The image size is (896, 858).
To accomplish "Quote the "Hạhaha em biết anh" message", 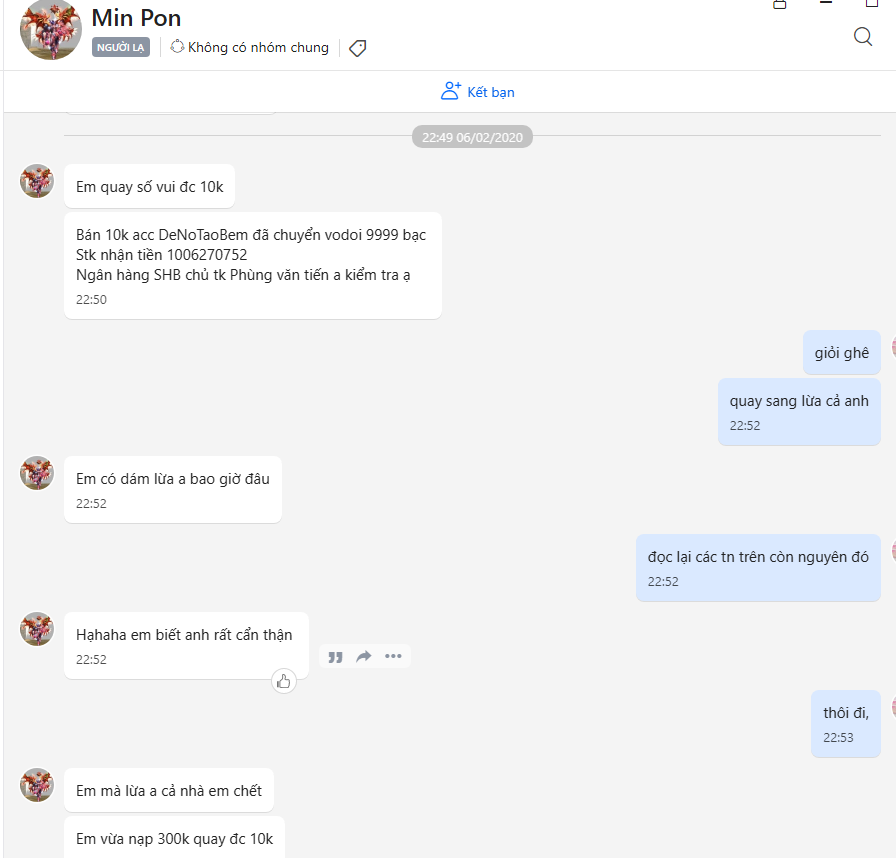I will tap(335, 657).
